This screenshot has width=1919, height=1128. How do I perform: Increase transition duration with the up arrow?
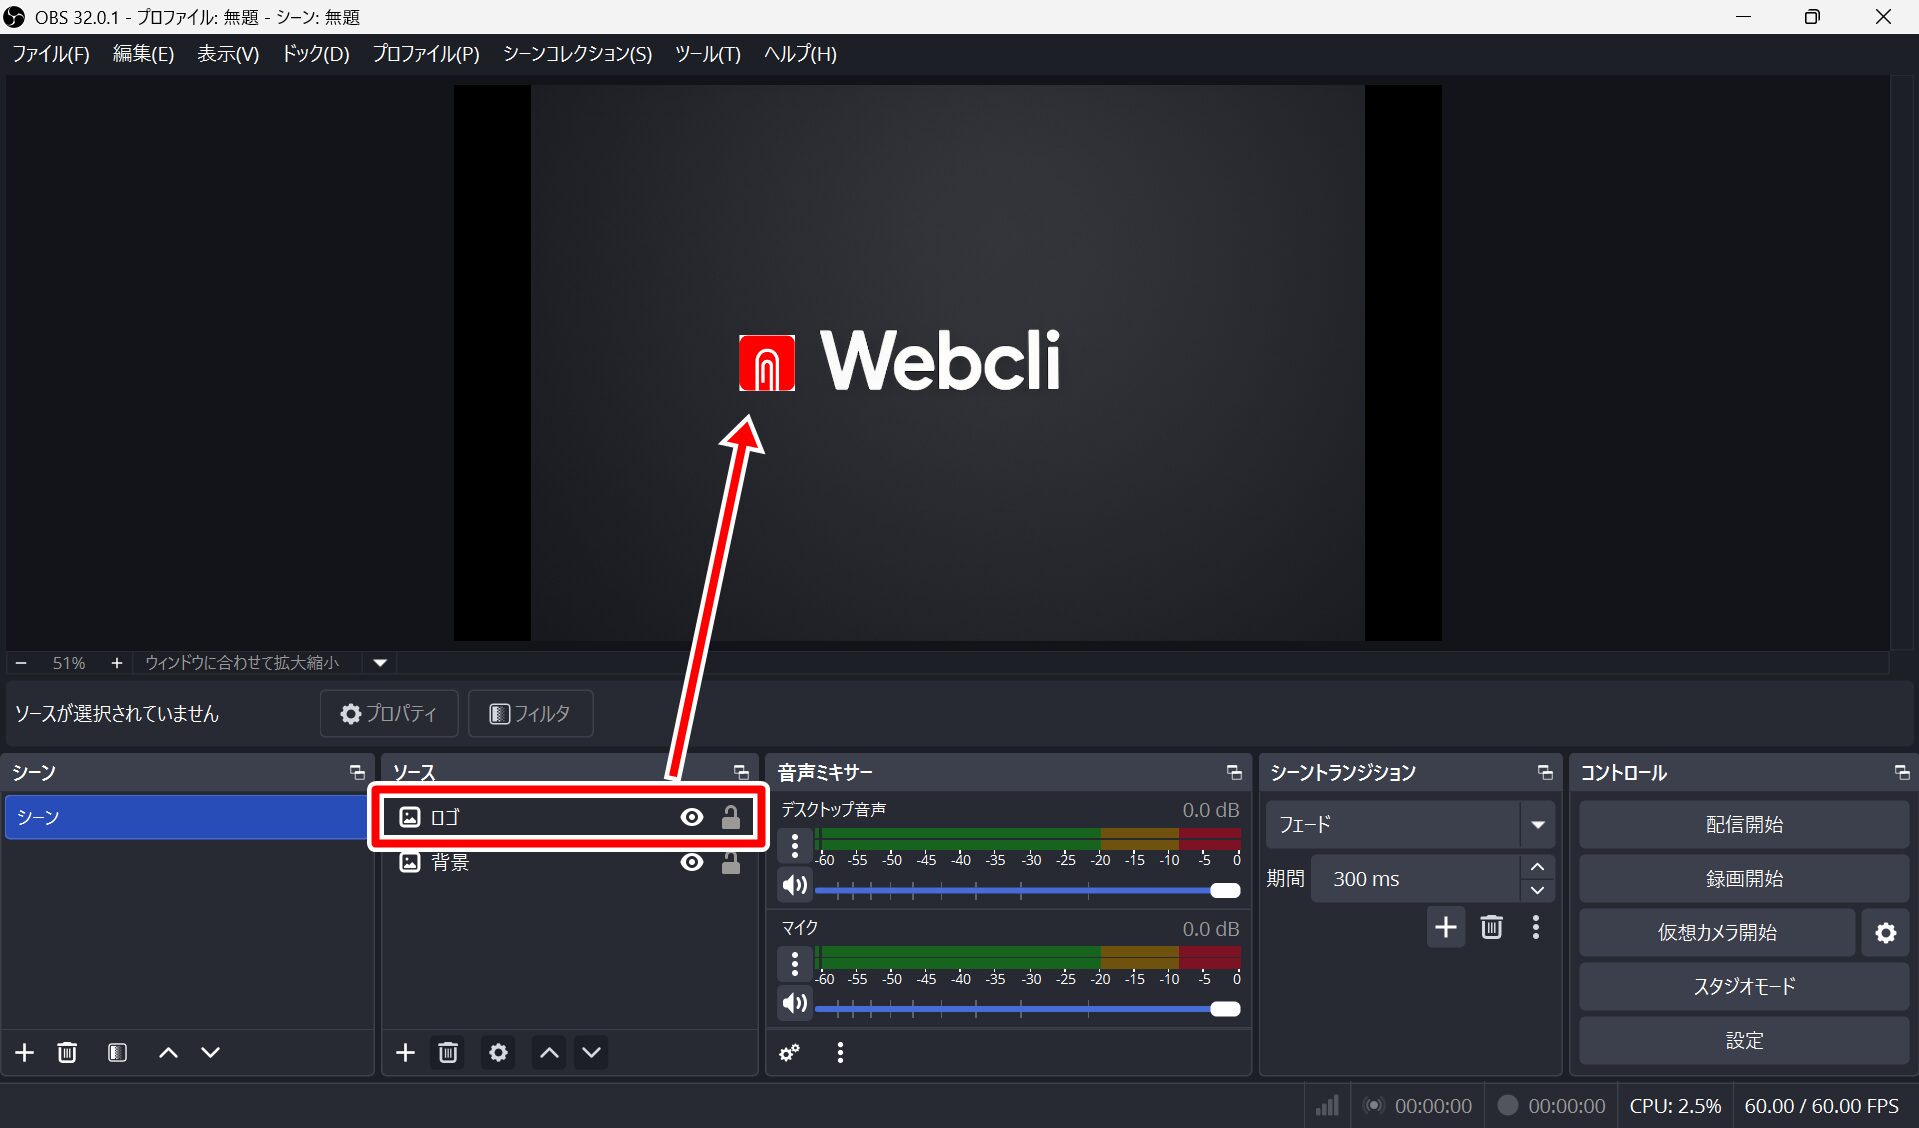[1537, 867]
